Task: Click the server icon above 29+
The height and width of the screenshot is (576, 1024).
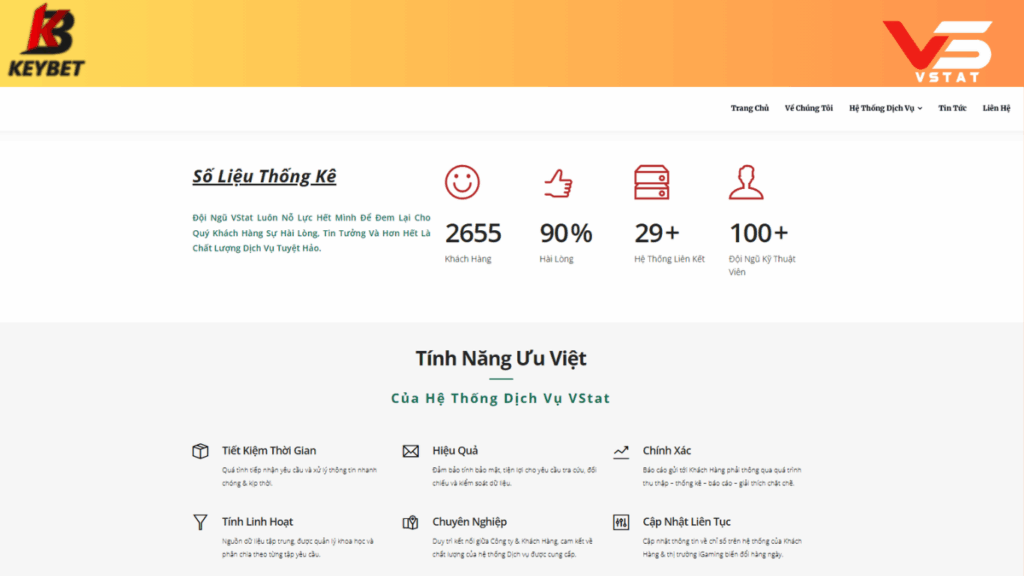Action: pyautogui.click(x=651, y=182)
